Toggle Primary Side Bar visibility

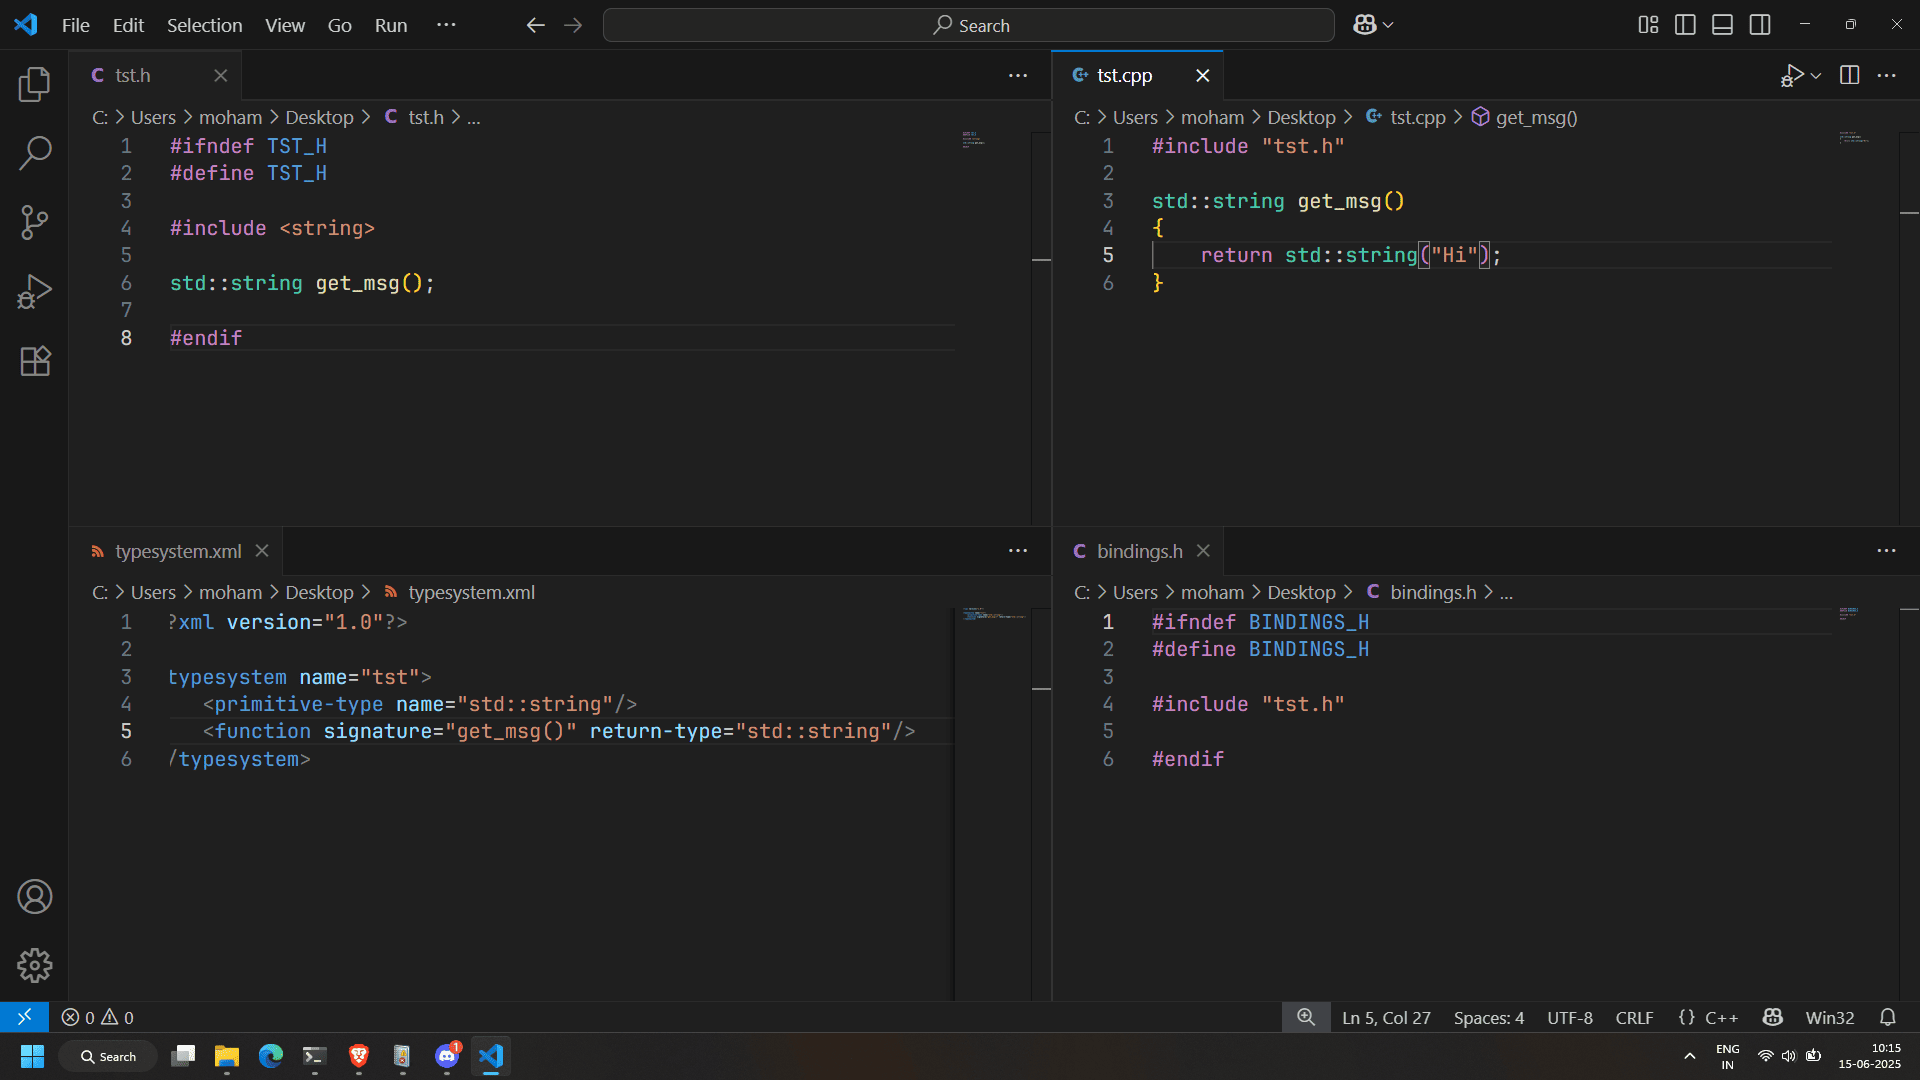click(1685, 25)
